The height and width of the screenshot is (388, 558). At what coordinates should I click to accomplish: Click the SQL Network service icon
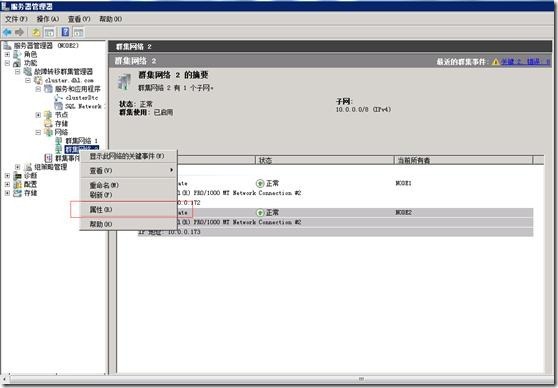click(59, 106)
